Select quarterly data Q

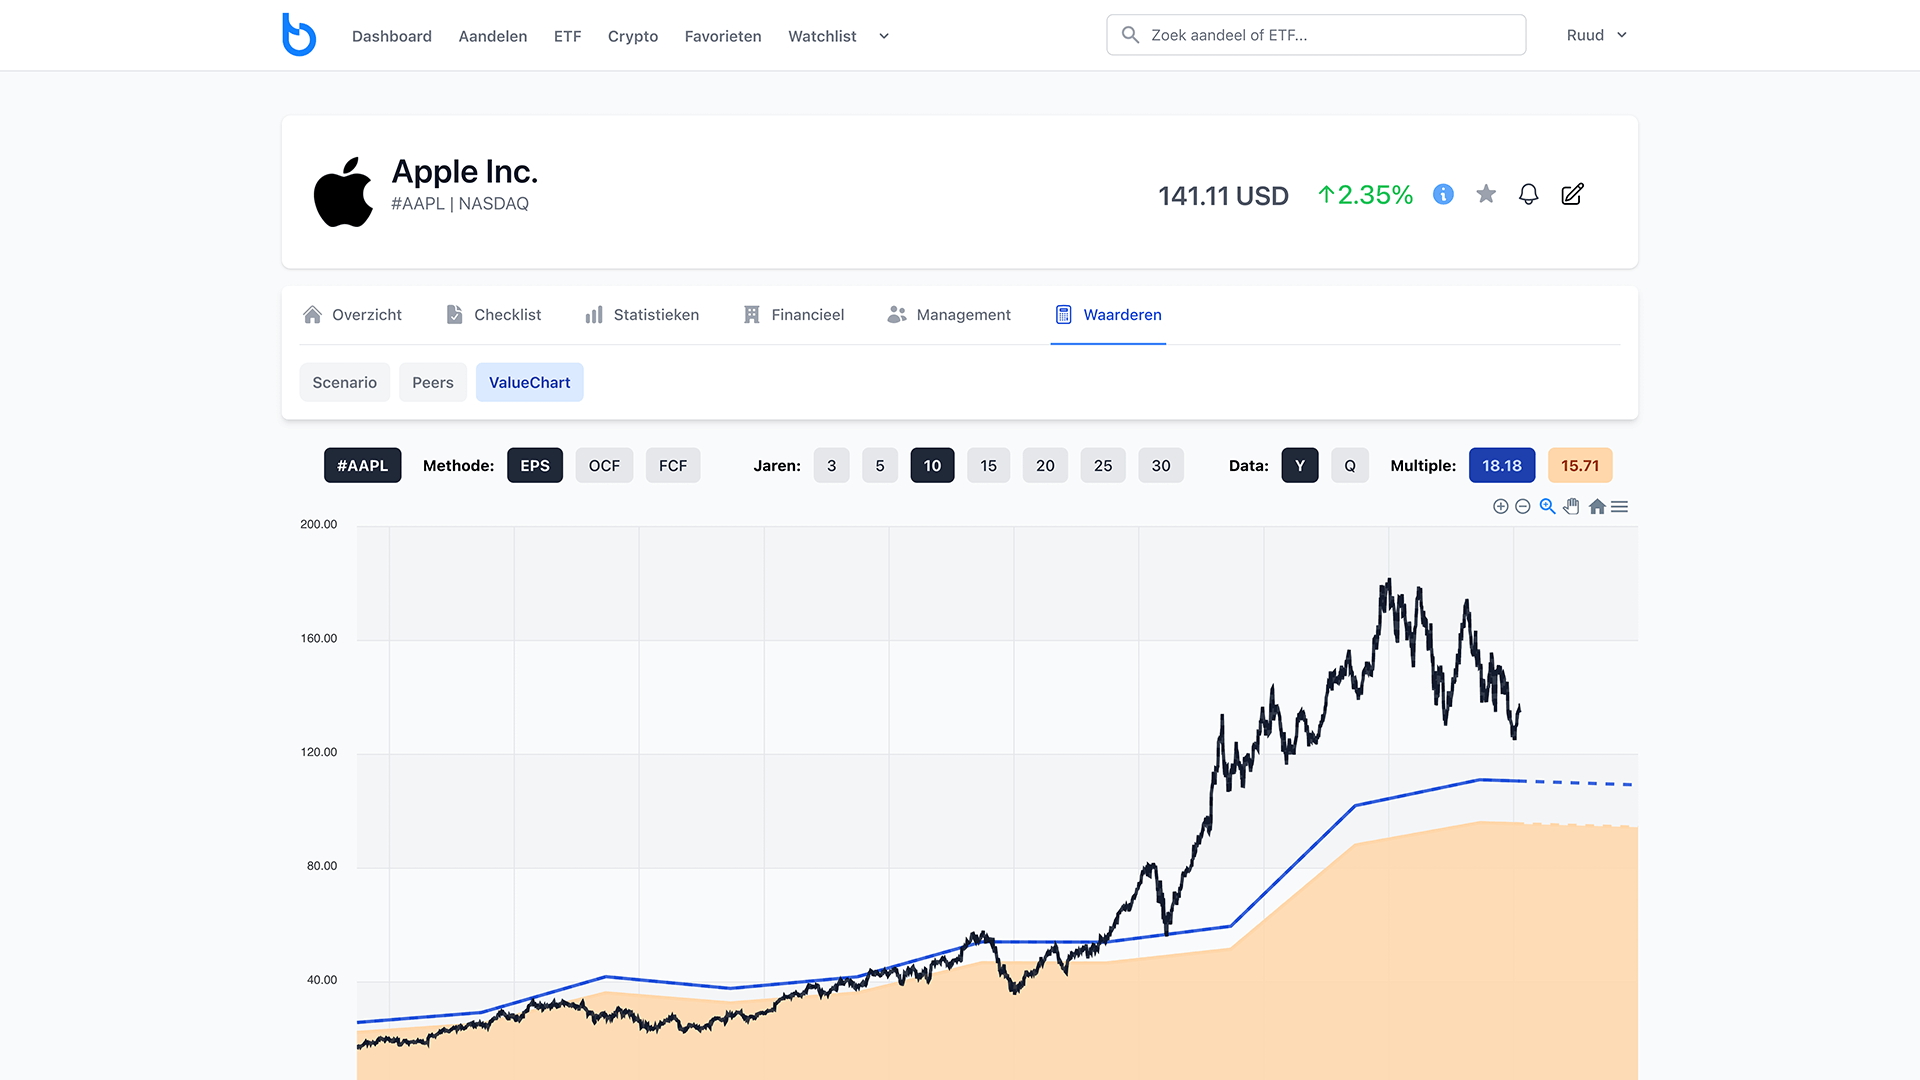1350,465
